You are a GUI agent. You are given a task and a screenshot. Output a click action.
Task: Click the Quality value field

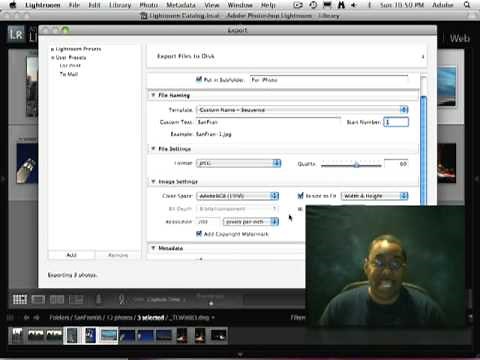(x=396, y=164)
